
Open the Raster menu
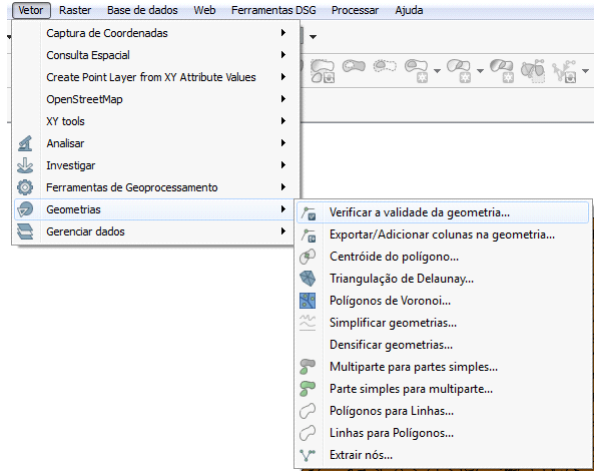(x=75, y=10)
